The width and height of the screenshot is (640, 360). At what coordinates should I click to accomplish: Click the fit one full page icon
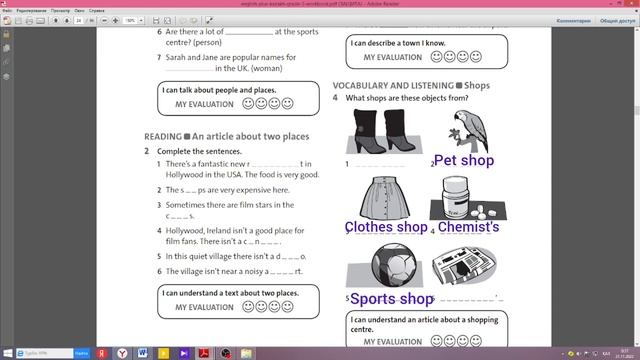(x=167, y=20)
